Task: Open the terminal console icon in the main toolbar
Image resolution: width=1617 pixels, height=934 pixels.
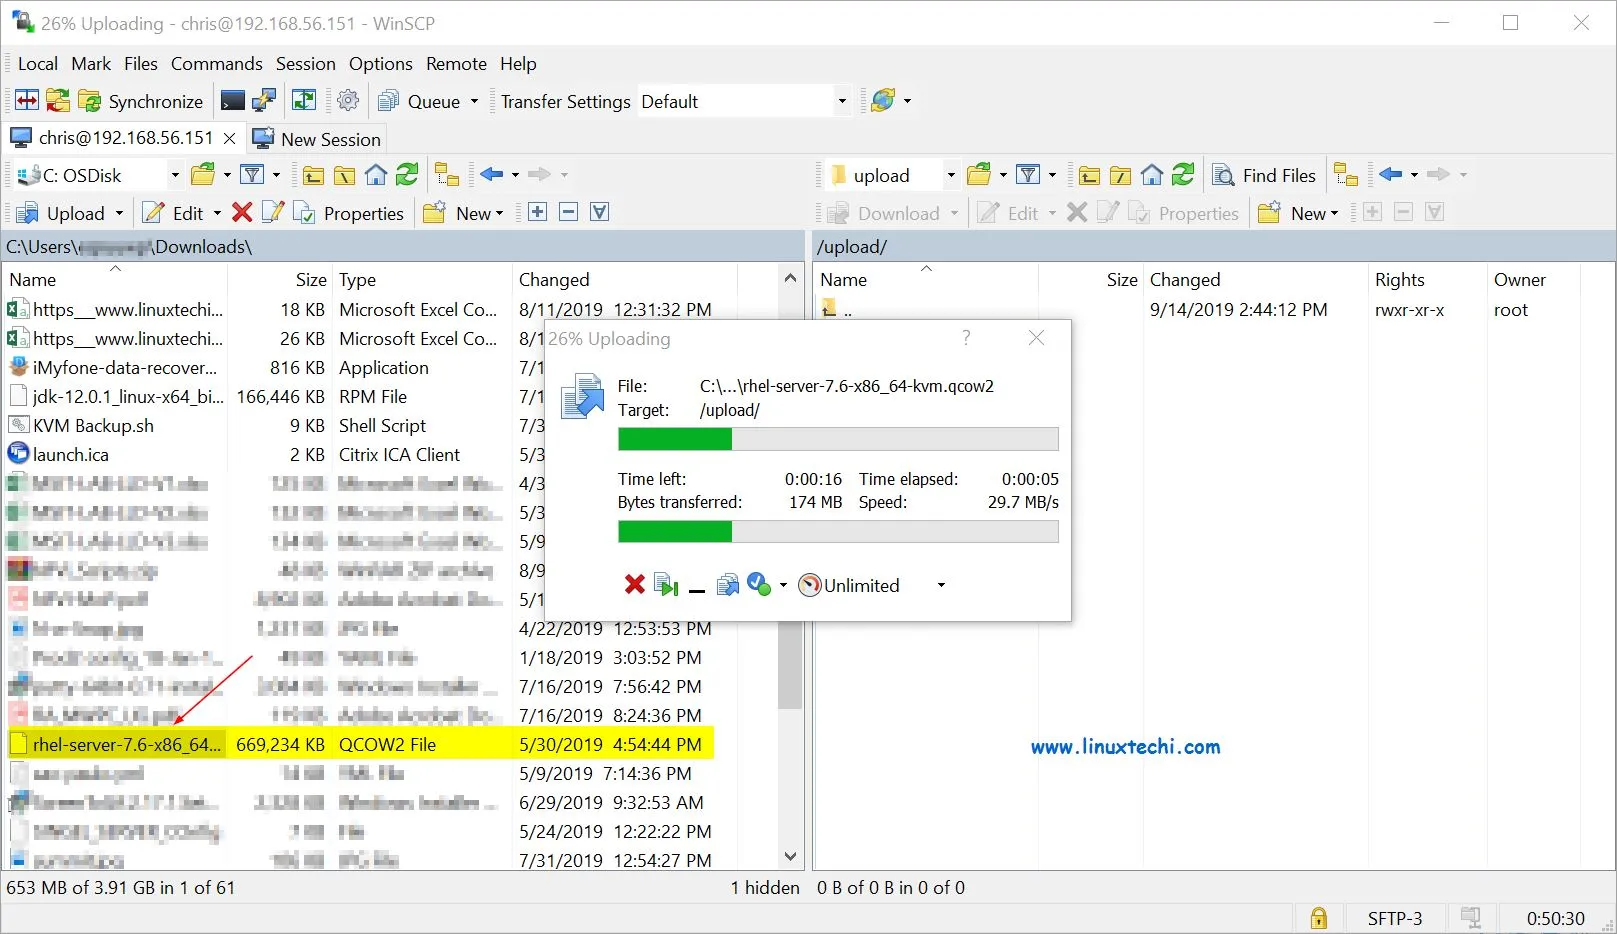Action: (x=232, y=101)
